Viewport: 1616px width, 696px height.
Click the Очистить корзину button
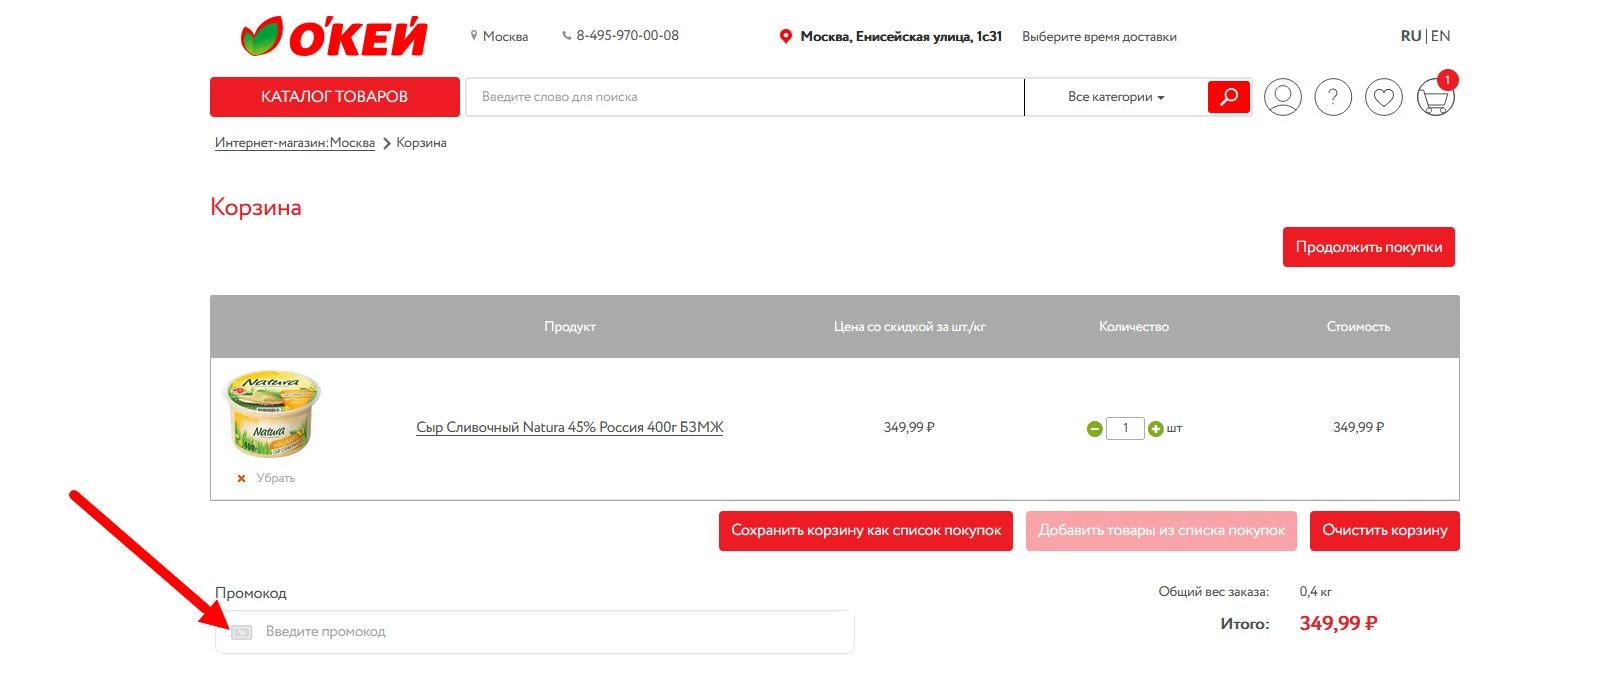[x=1384, y=531]
